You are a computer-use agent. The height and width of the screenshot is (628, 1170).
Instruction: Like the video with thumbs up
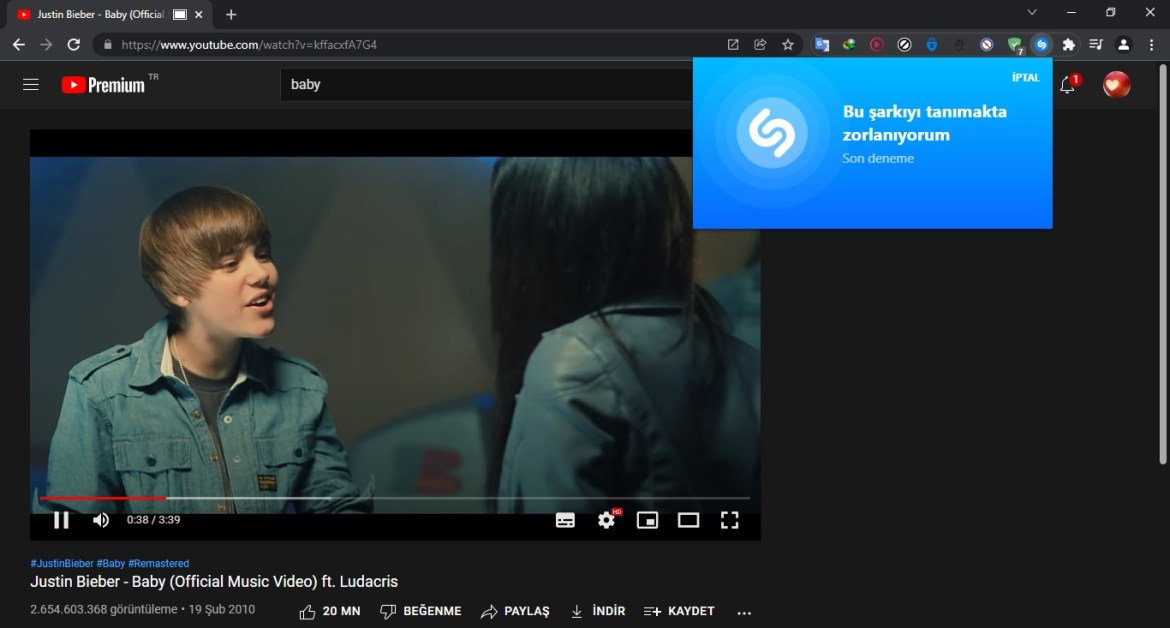coord(330,611)
